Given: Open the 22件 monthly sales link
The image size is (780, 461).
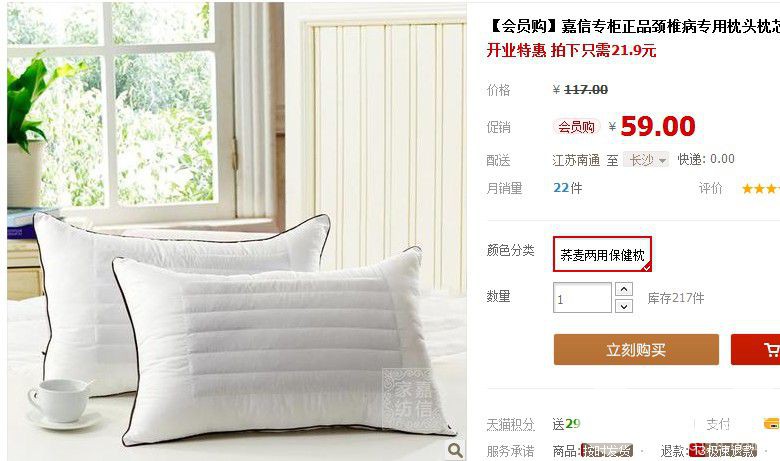Looking at the screenshot, I should [x=568, y=188].
